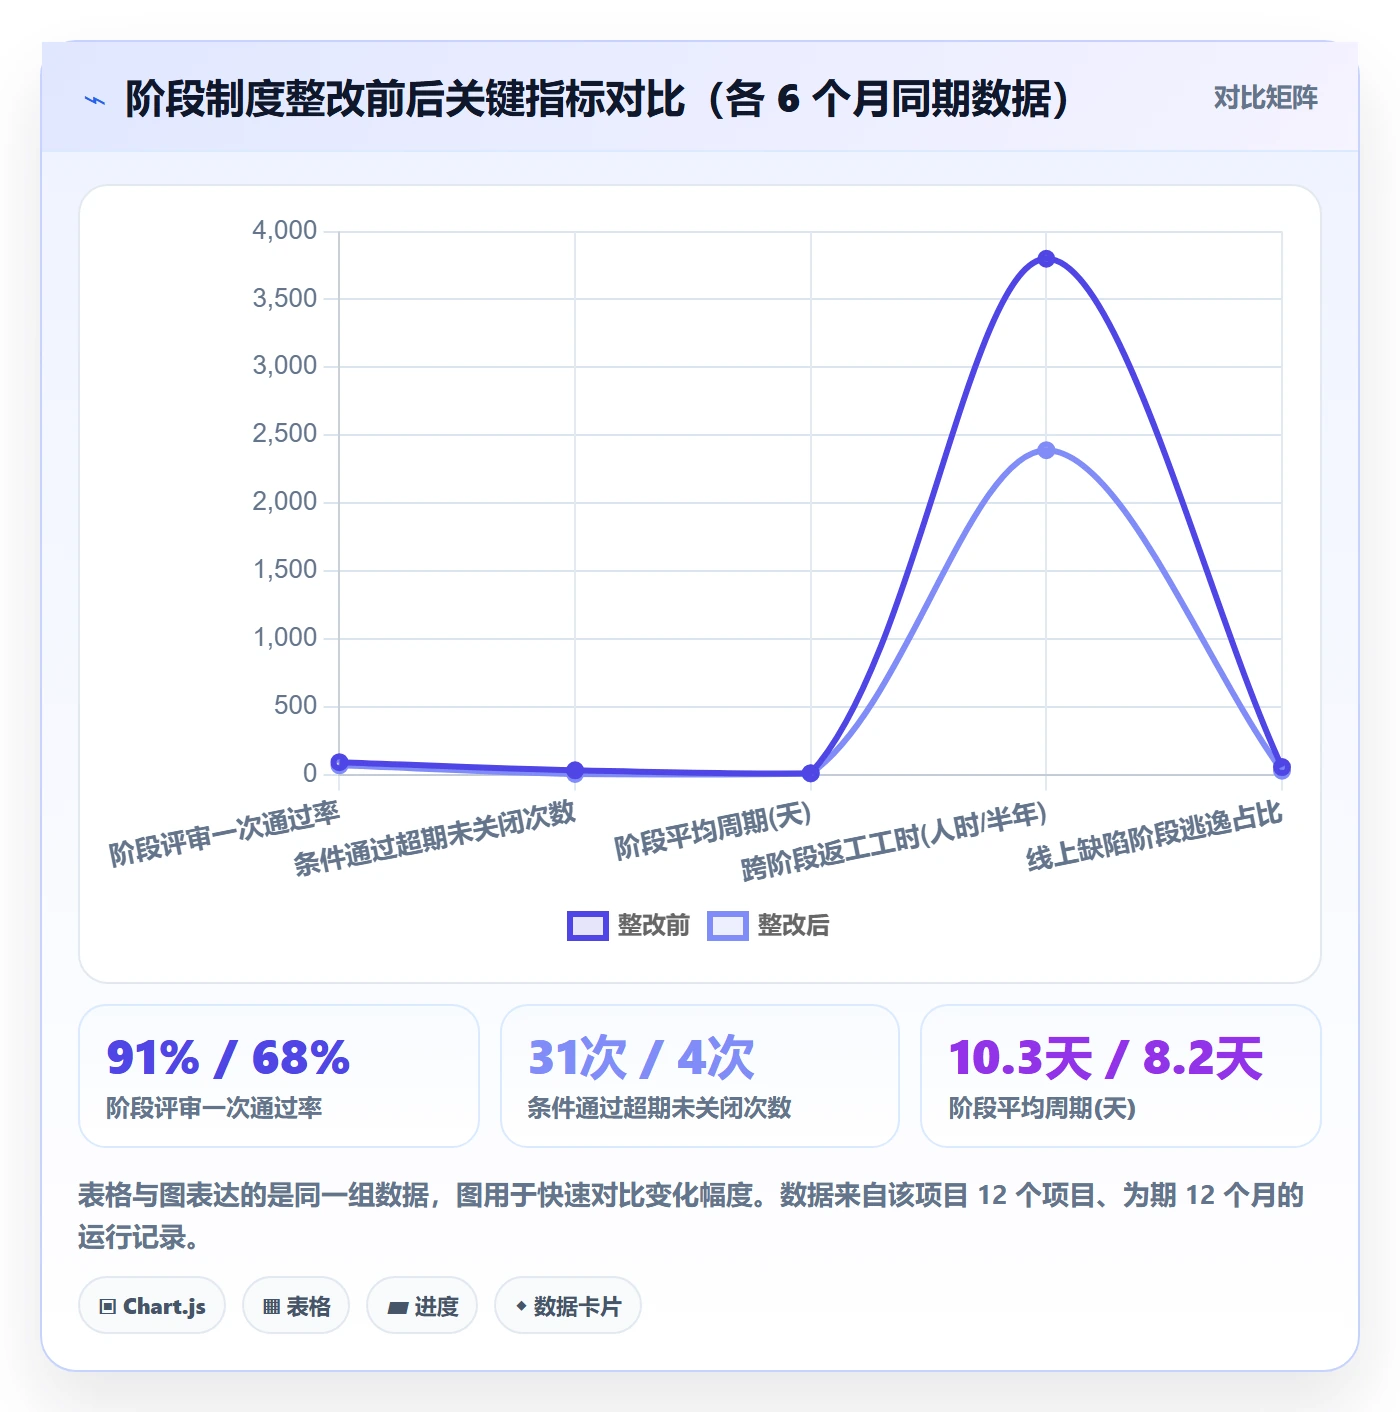Image resolution: width=1400 pixels, height=1412 pixels.
Task: Click the grid icon in 表格 chip
Action: [x=271, y=1307]
